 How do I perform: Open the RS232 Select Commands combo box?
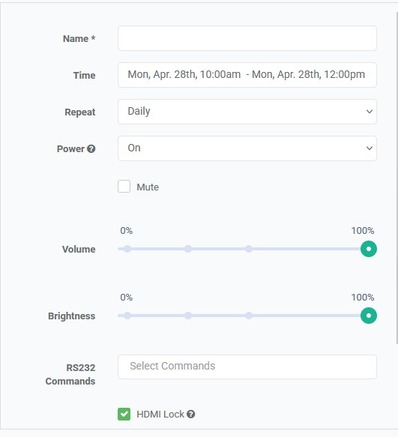(x=247, y=367)
